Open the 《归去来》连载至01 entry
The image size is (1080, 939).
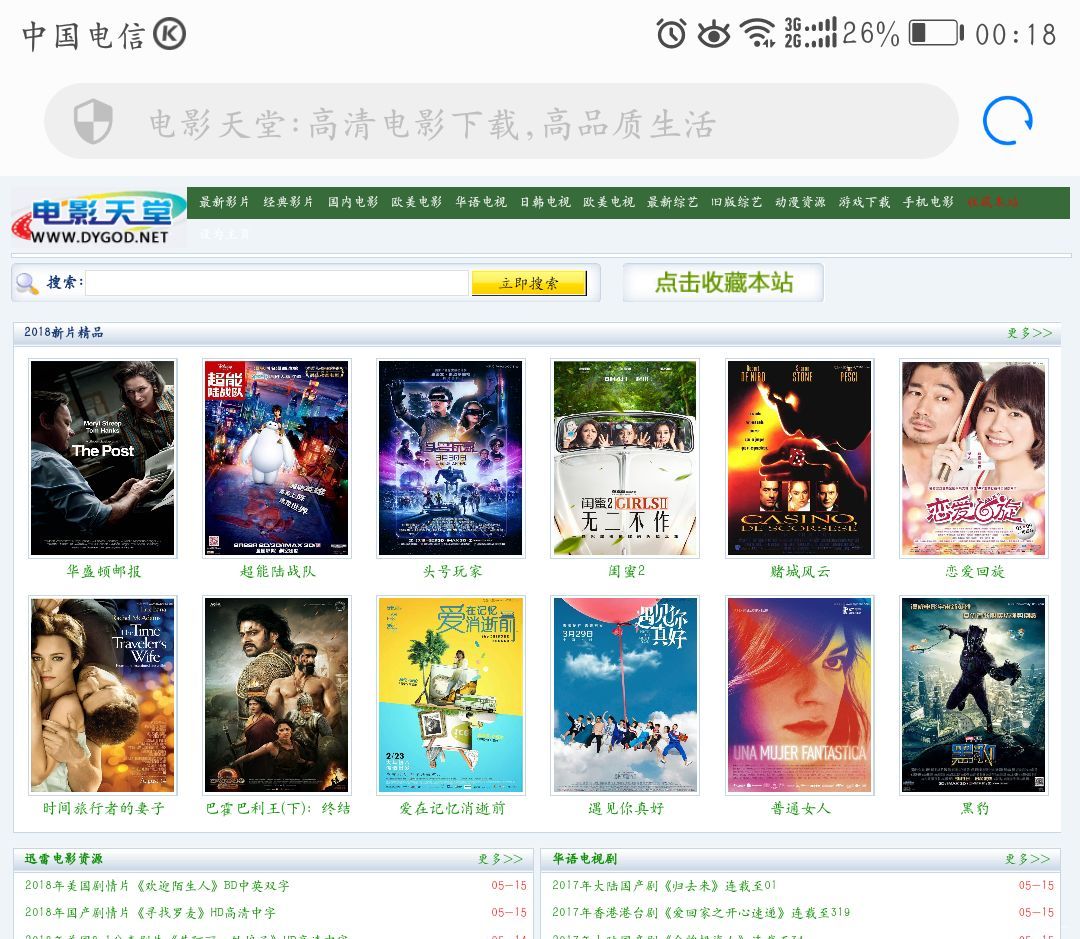click(x=664, y=885)
